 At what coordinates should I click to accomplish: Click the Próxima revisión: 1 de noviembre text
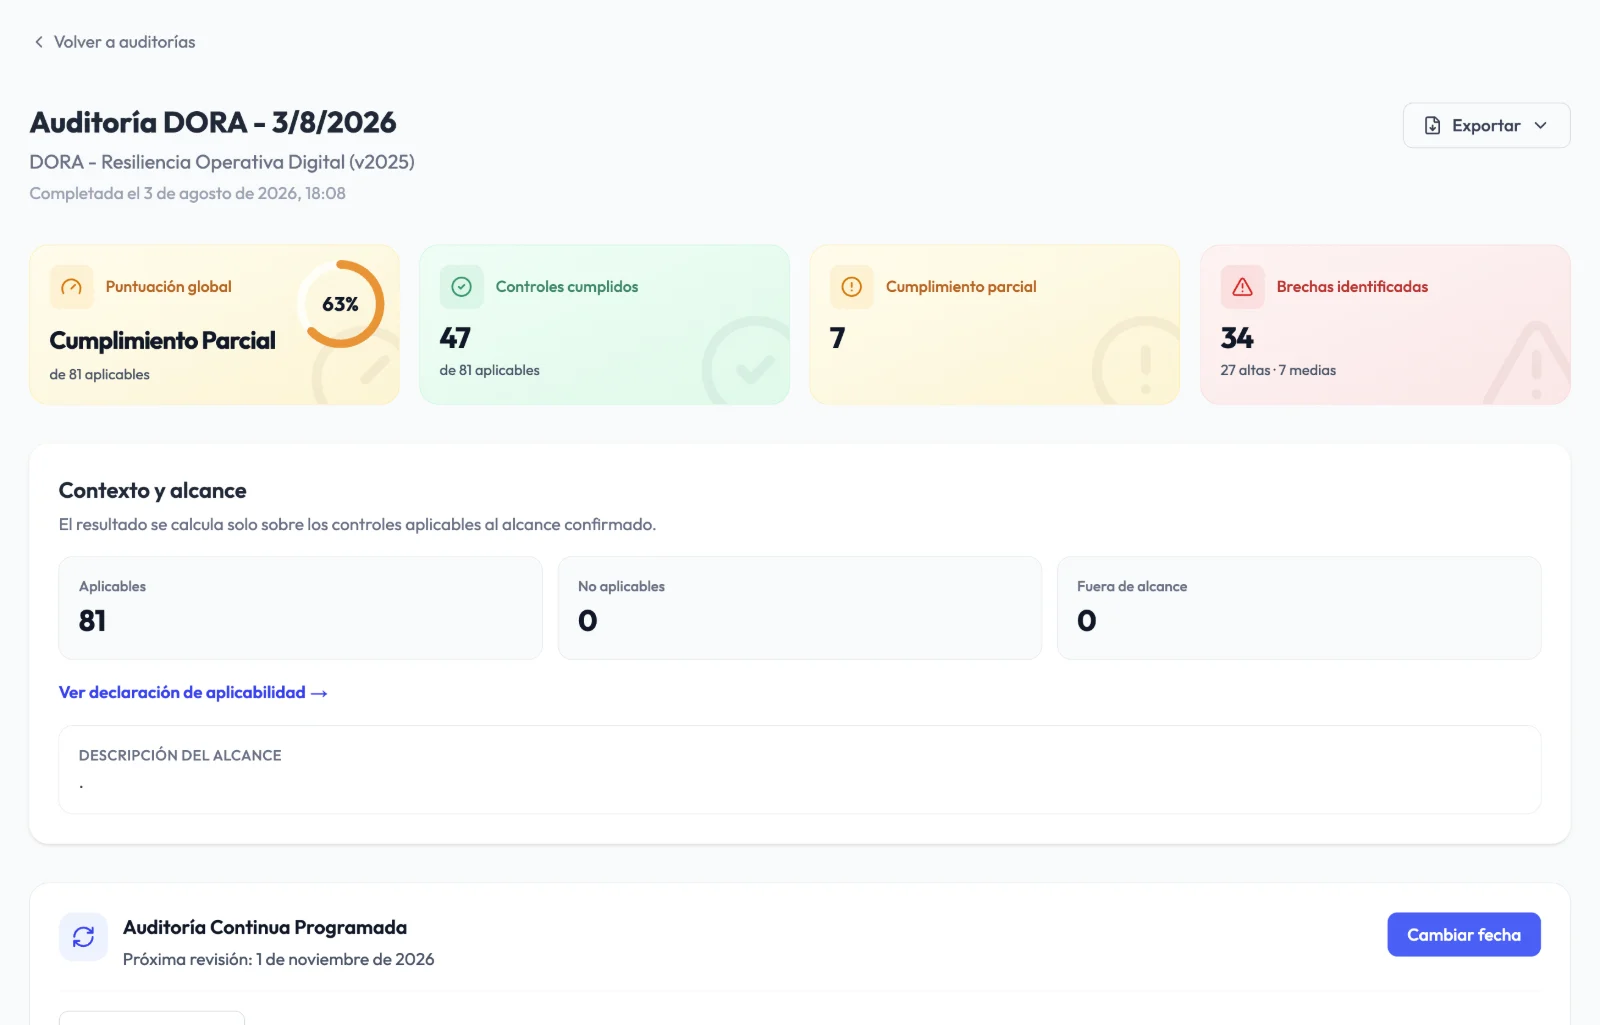279,960
